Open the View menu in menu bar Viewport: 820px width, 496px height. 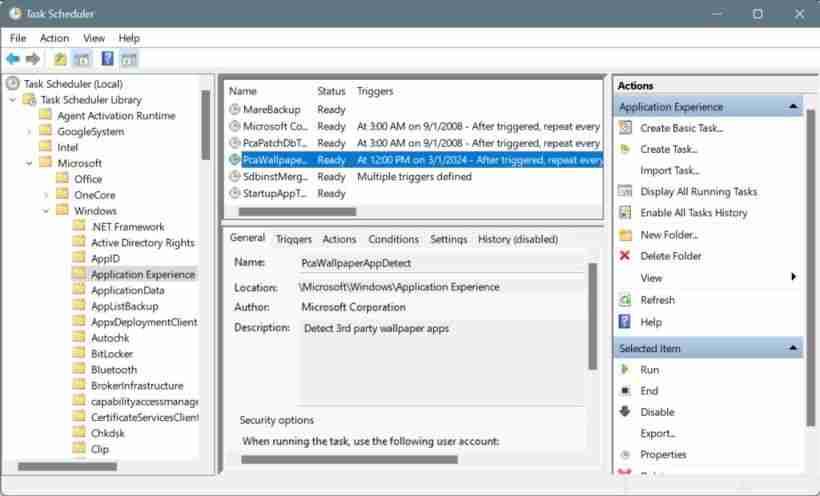pos(94,38)
